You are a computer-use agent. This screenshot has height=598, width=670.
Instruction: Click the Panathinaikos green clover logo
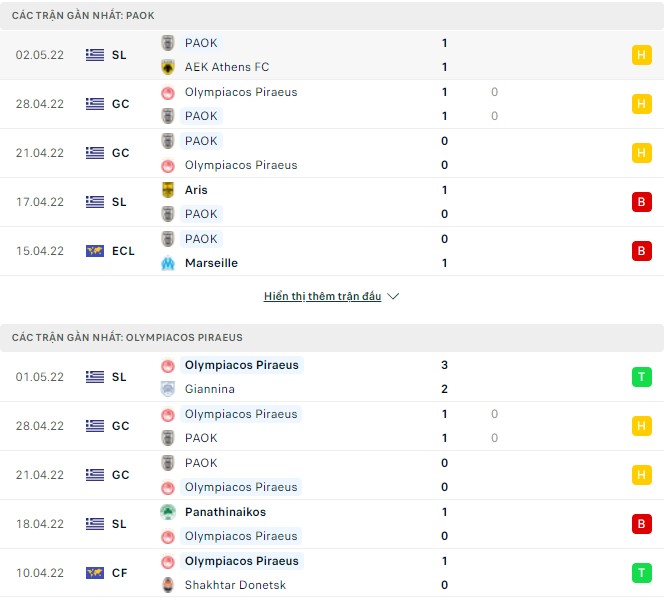[x=168, y=512]
